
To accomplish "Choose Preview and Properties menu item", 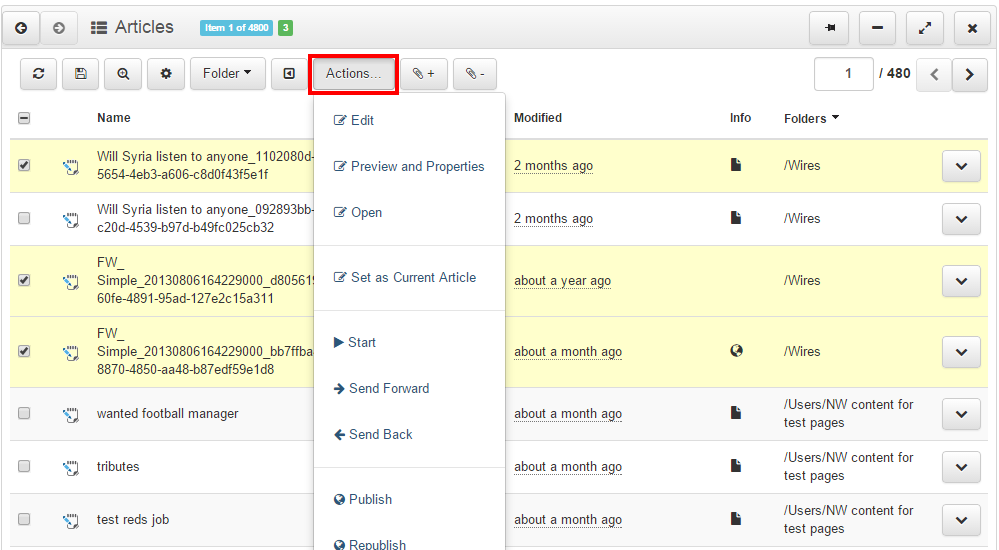I will click(410, 166).
